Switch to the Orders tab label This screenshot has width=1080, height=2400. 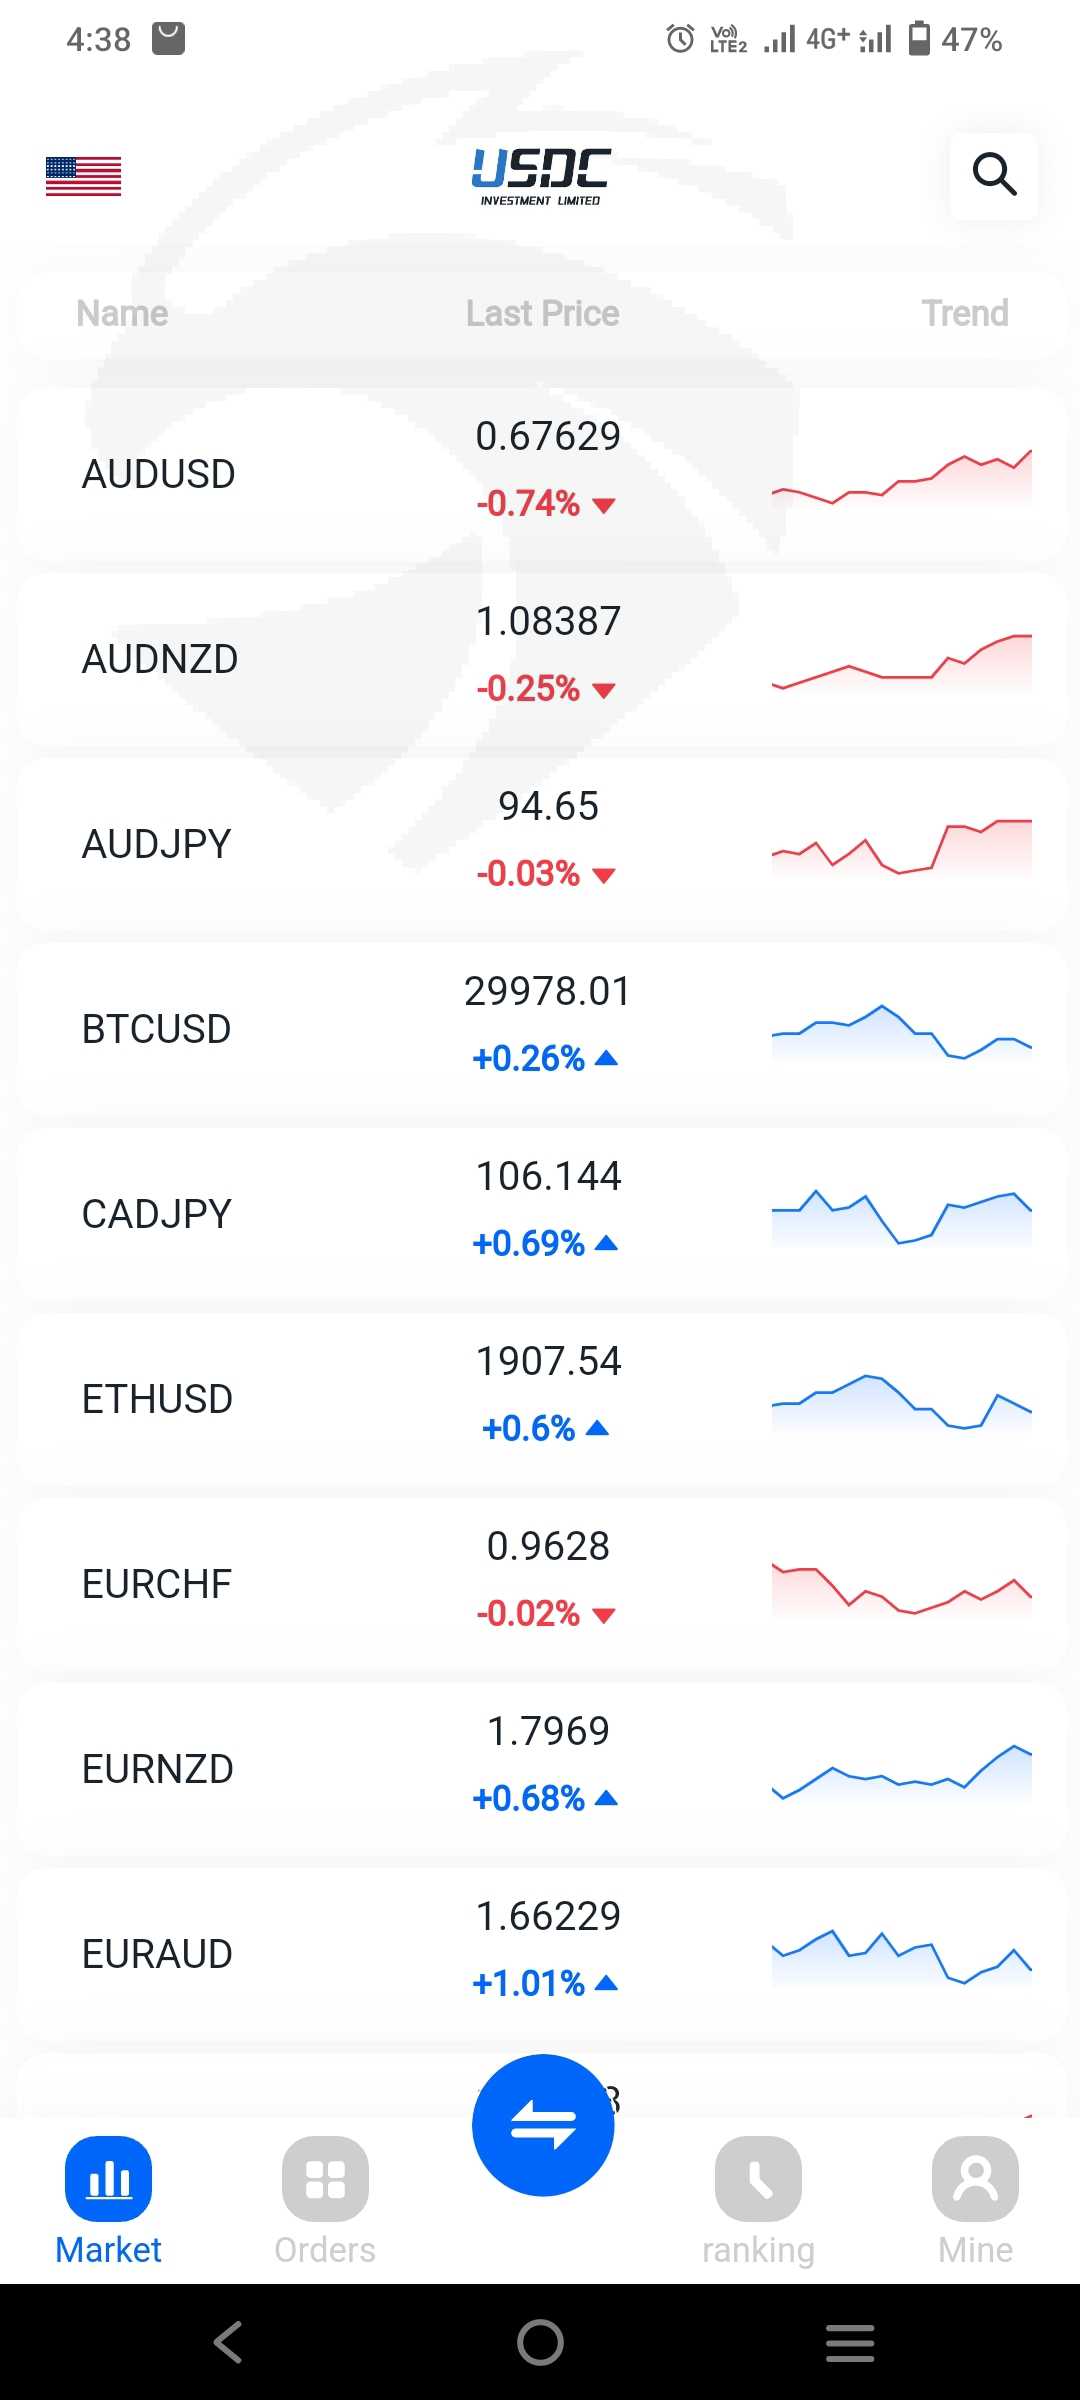tap(325, 2250)
